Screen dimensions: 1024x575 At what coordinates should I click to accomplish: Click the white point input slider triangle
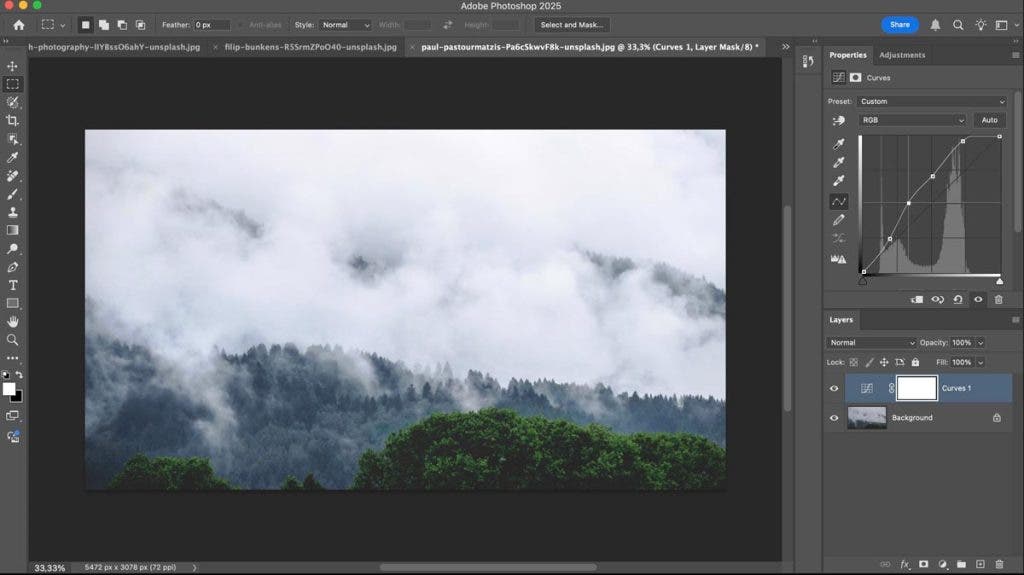(1000, 281)
